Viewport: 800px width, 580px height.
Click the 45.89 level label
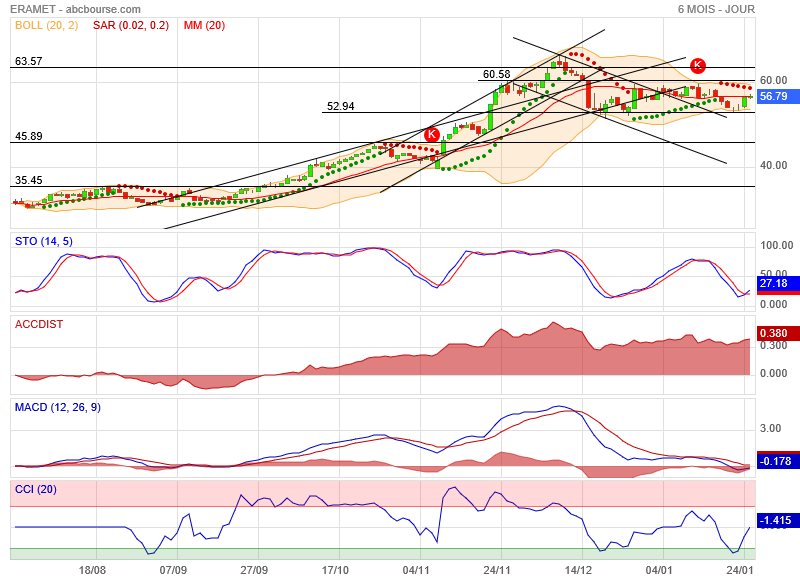[29, 136]
